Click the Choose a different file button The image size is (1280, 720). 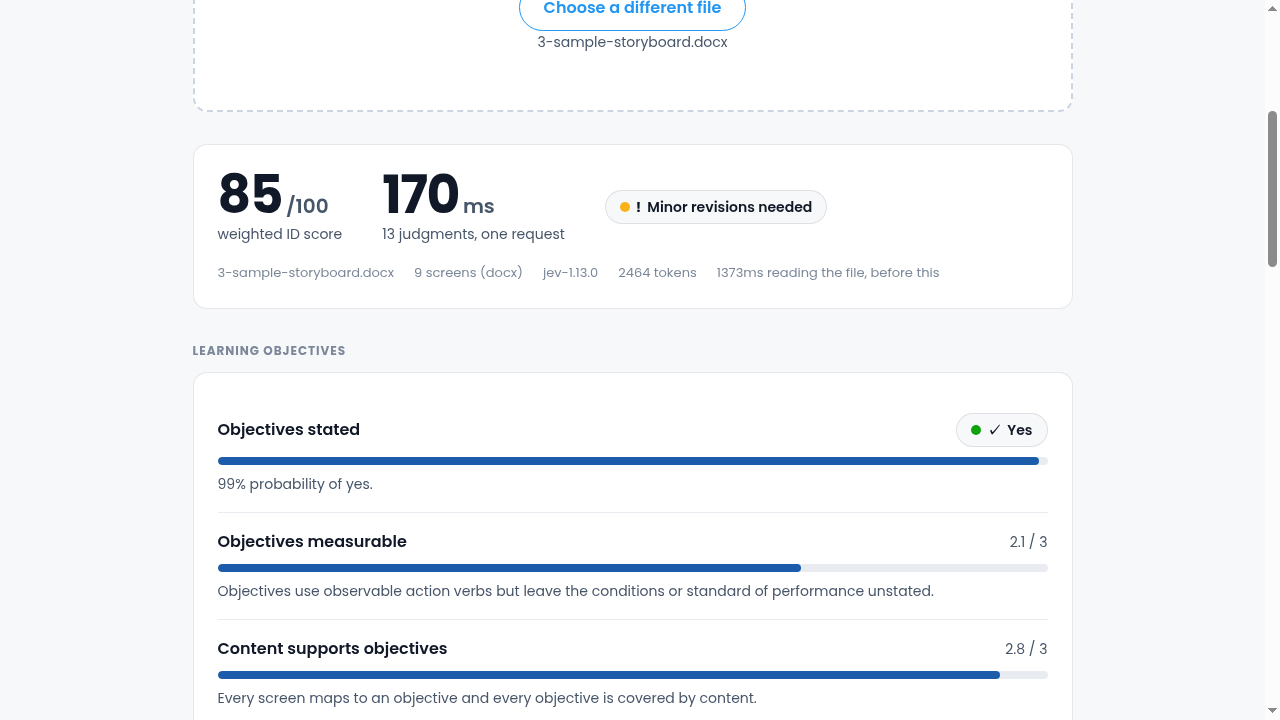click(x=632, y=10)
